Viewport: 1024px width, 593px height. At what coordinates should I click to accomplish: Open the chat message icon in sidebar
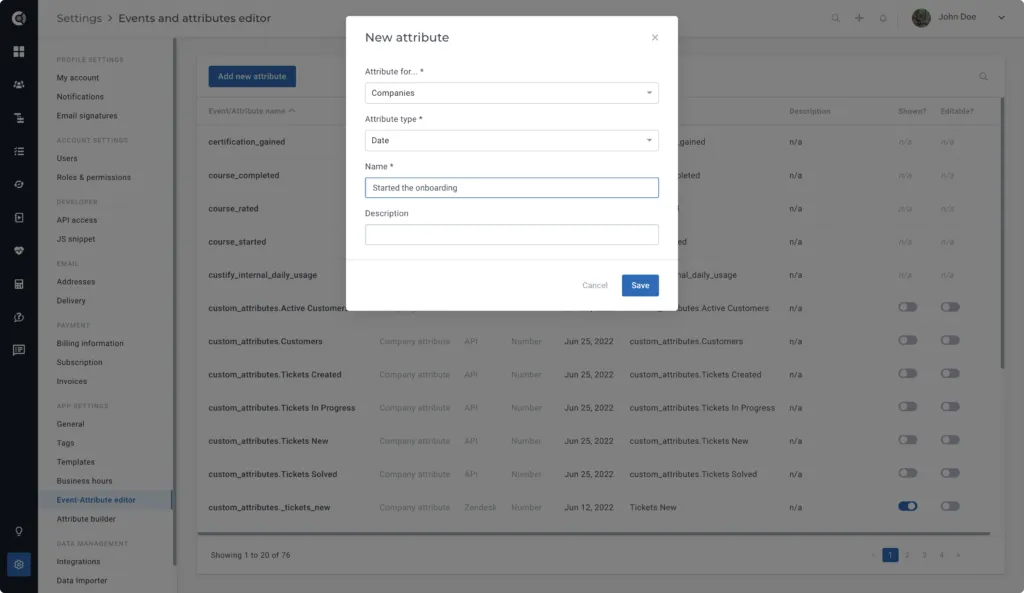coord(19,350)
